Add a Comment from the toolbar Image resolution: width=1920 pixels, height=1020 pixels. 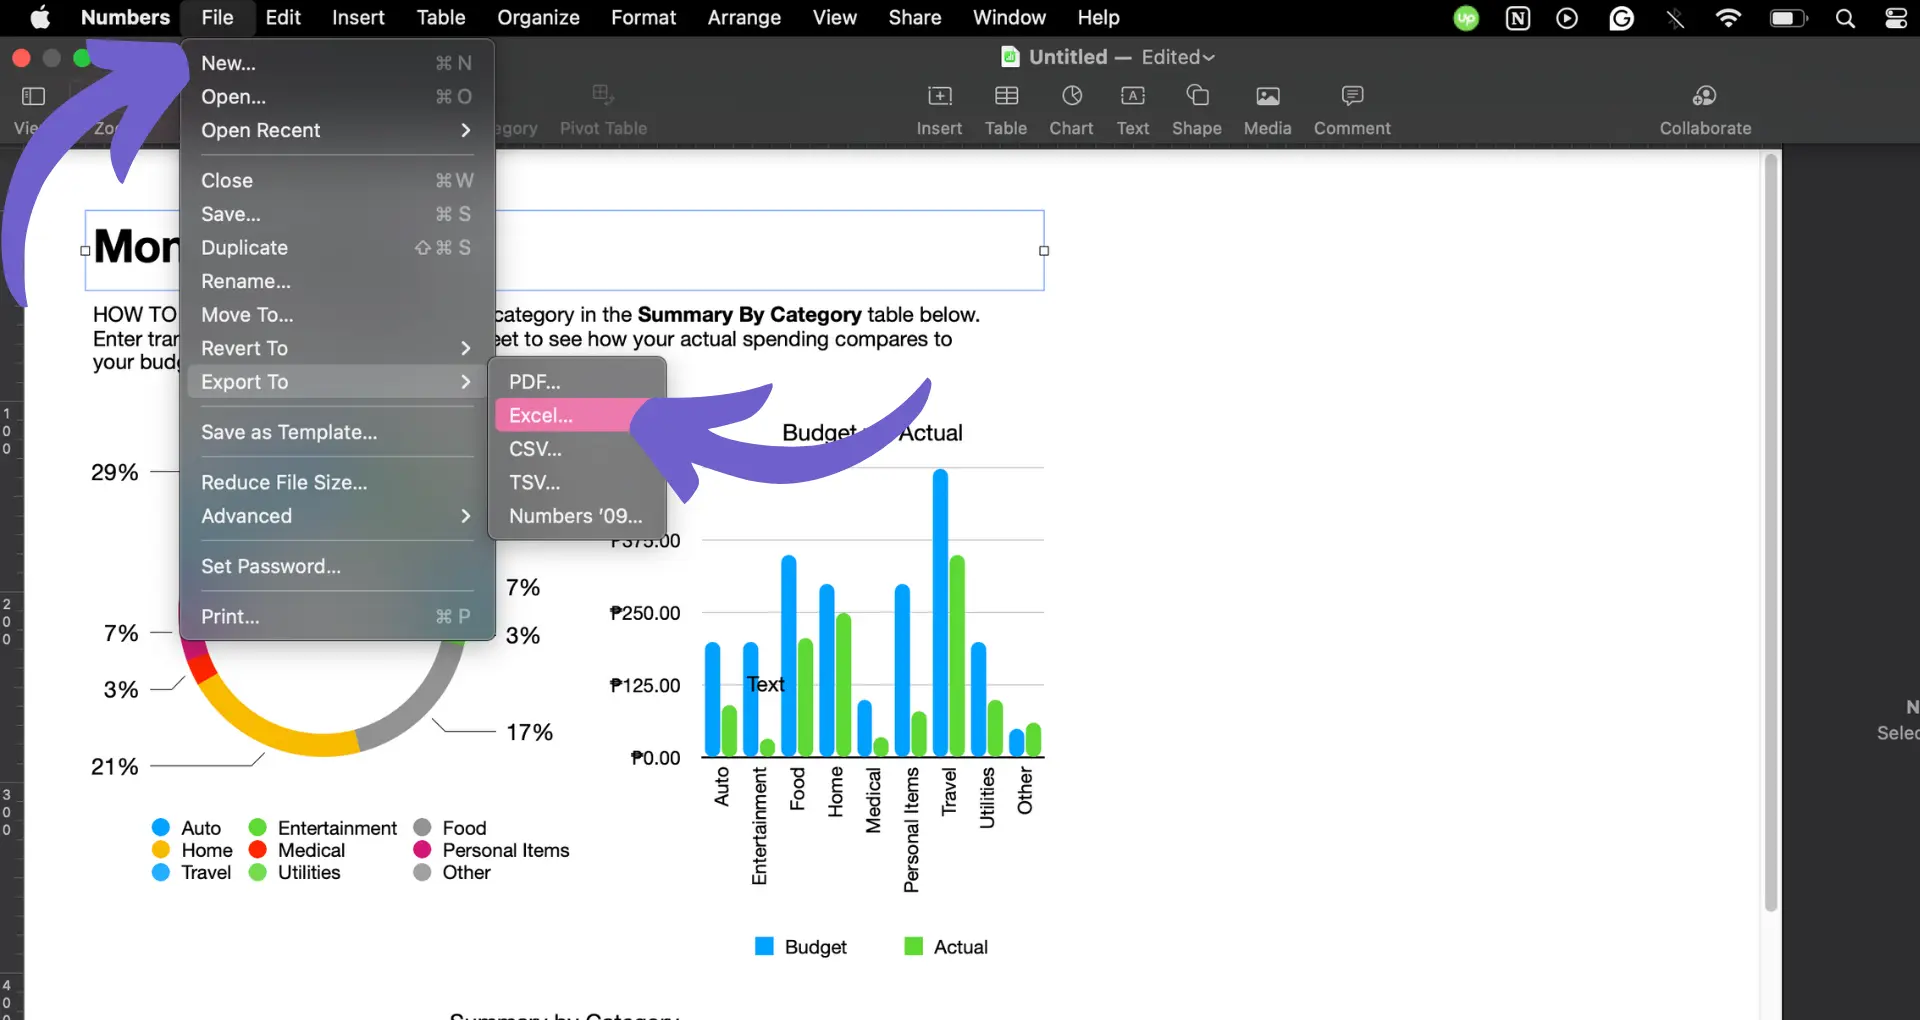tap(1352, 96)
